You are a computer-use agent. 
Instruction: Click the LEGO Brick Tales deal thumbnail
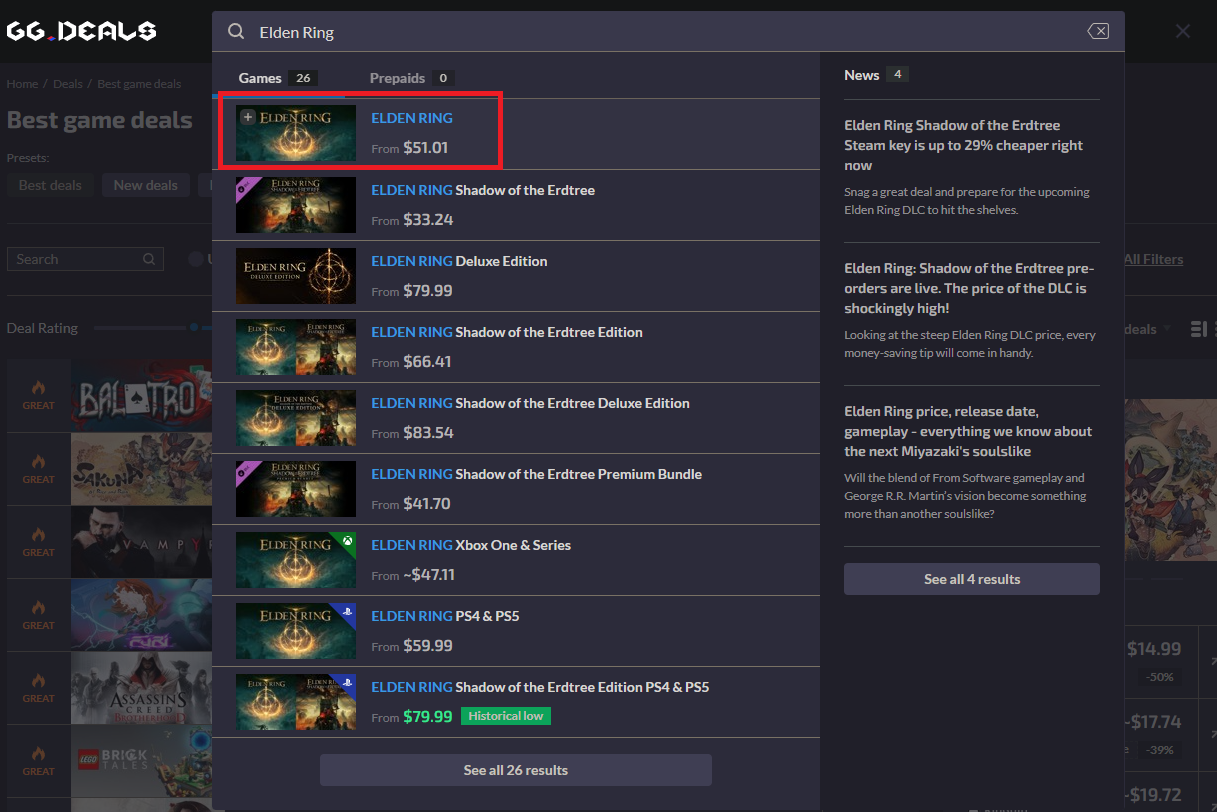point(141,762)
